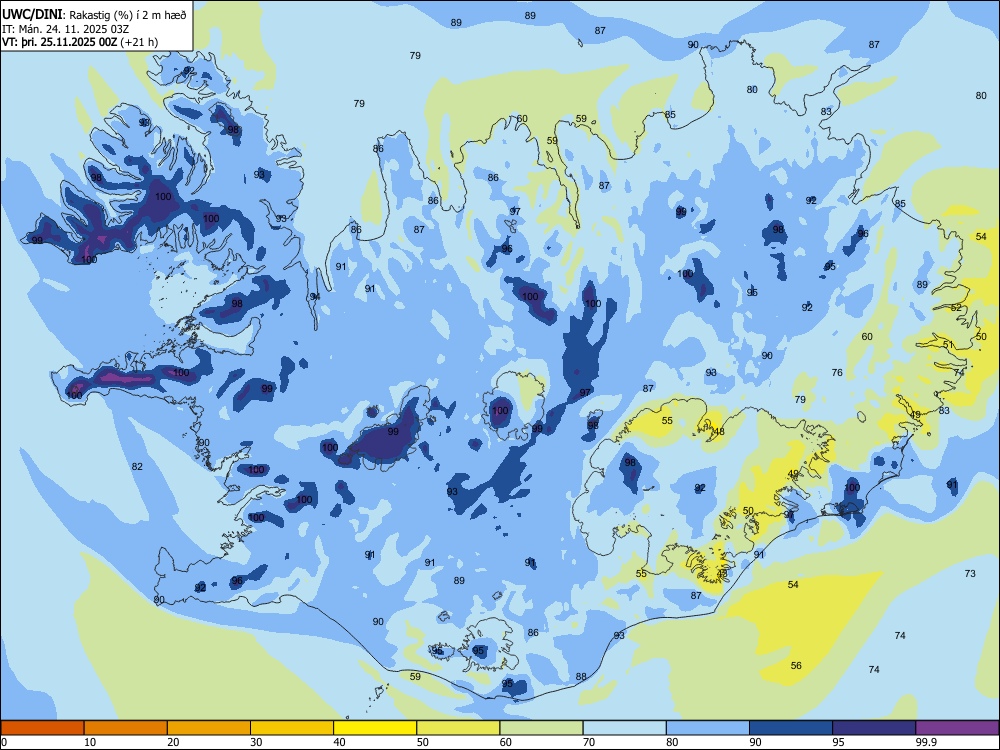Click the "UWC/DINI" title text
Viewport: 1000px width, 750px height.
tap(32, 15)
